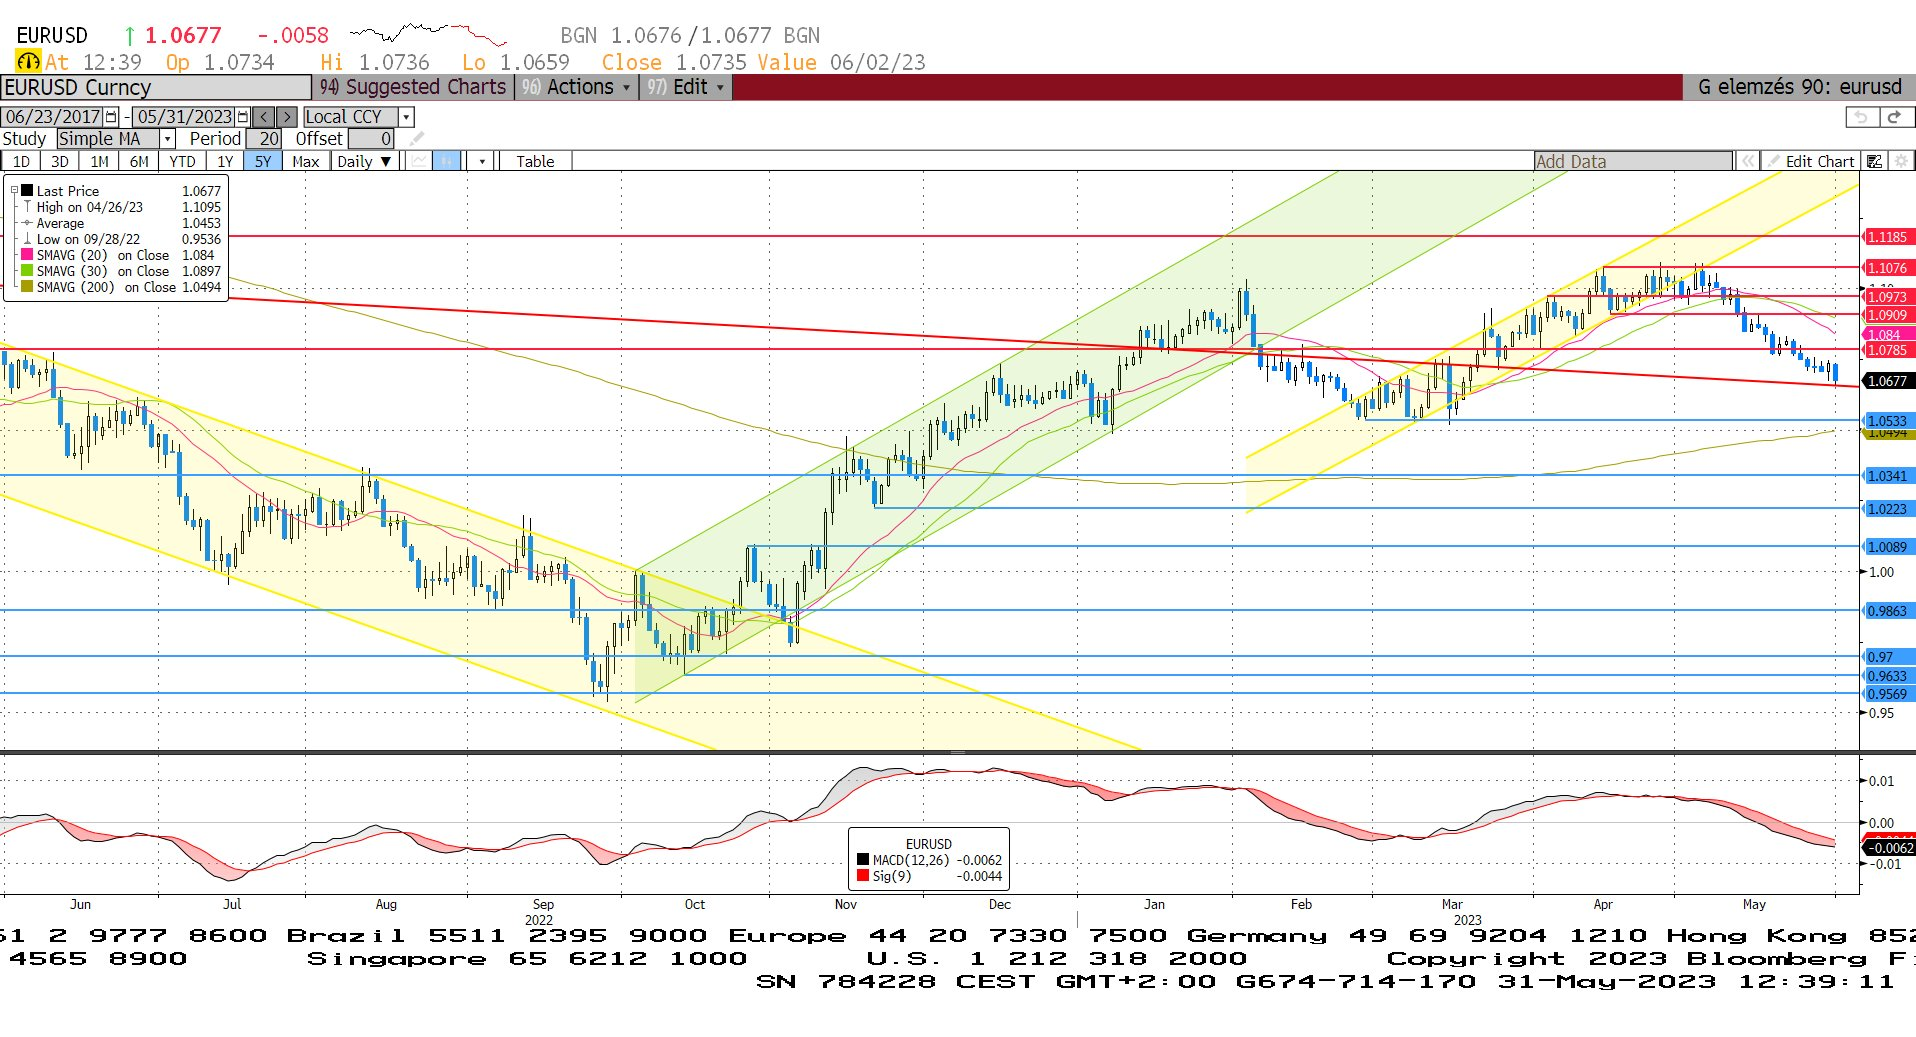Open chart settings gear icon
This screenshot has height=1037, width=1916.
tap(1901, 161)
